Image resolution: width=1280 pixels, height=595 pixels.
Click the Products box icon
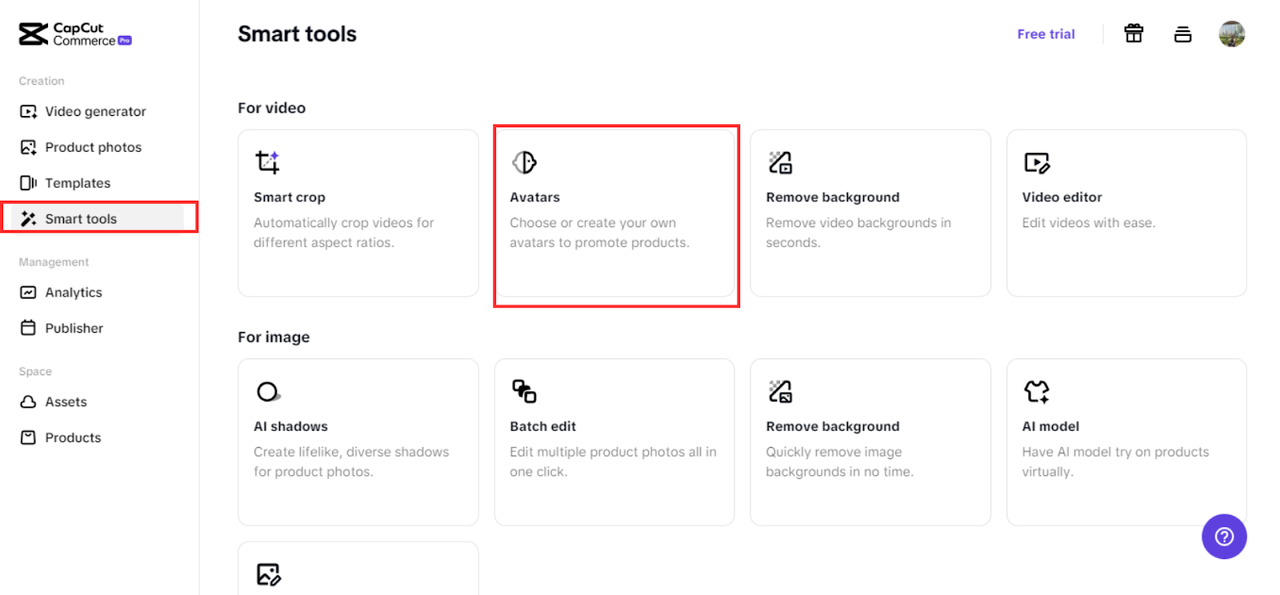[x=28, y=438]
